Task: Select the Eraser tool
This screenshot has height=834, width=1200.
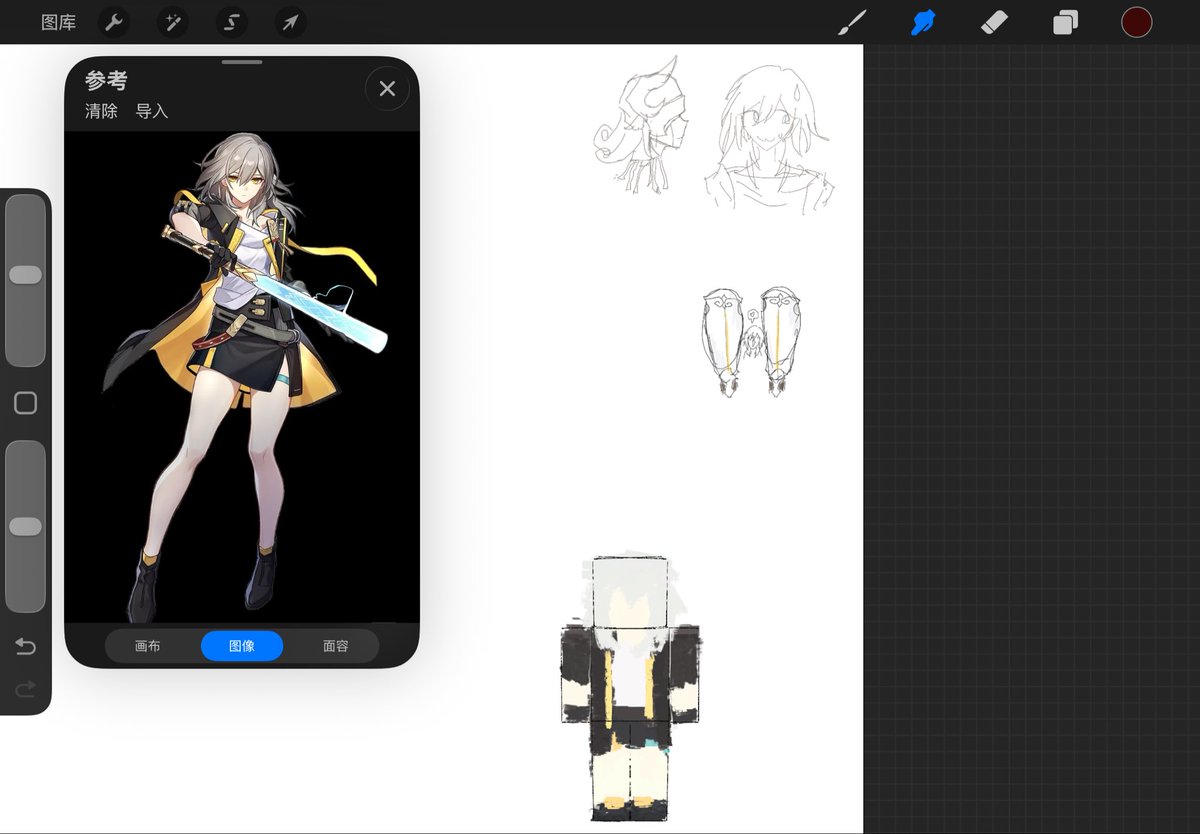Action: point(994,22)
